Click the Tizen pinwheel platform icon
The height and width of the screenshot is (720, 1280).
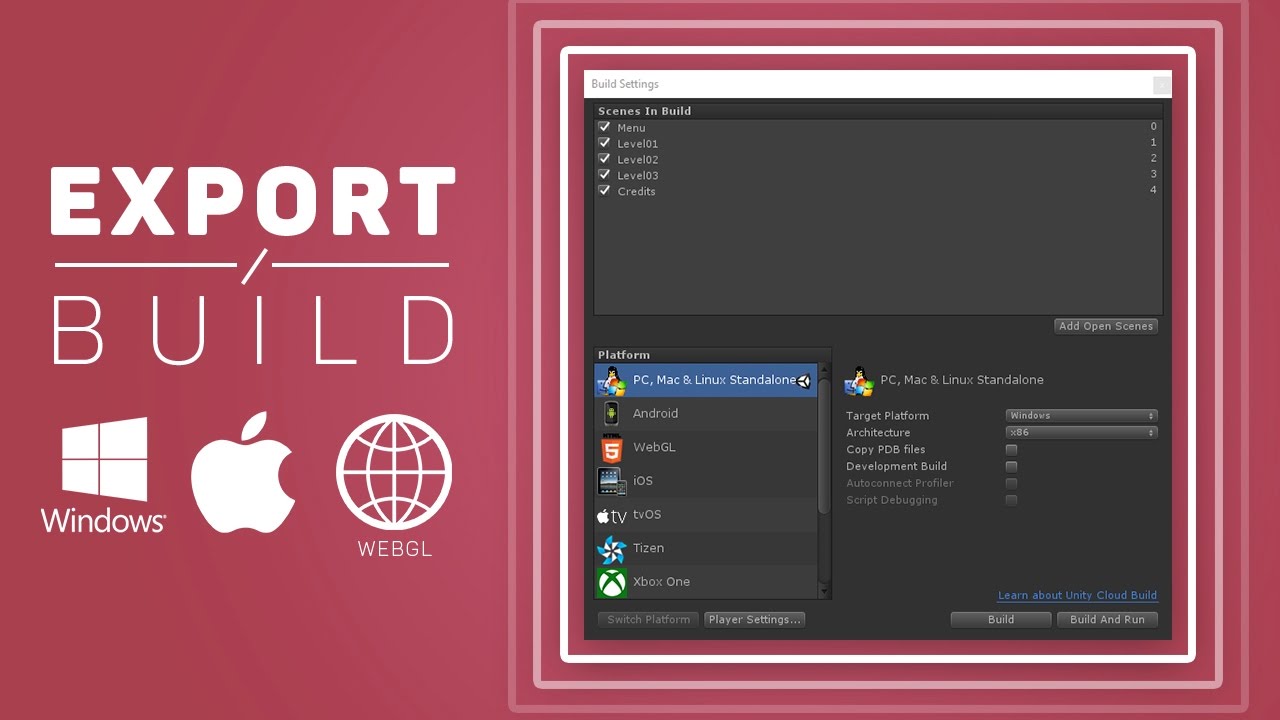[x=611, y=548]
